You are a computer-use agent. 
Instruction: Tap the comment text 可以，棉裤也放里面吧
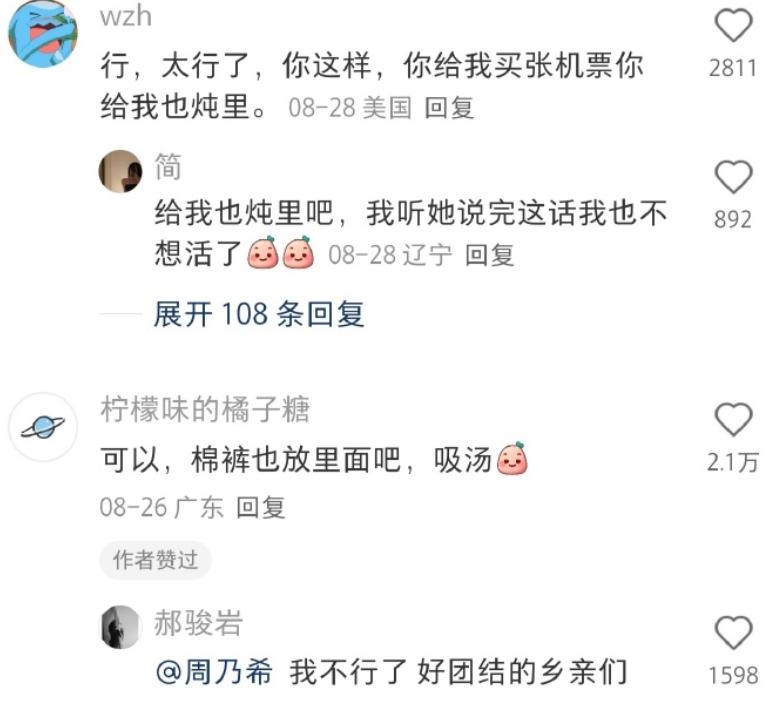click(250, 460)
